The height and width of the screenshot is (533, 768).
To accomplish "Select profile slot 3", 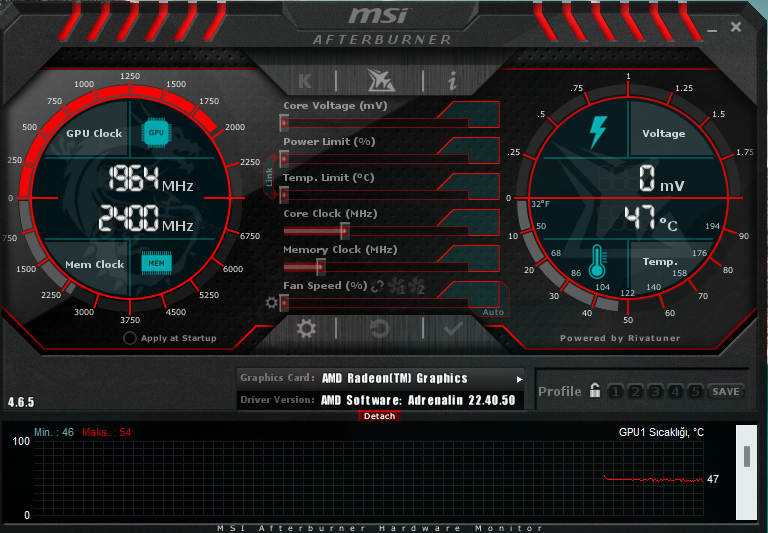I will [x=655, y=391].
